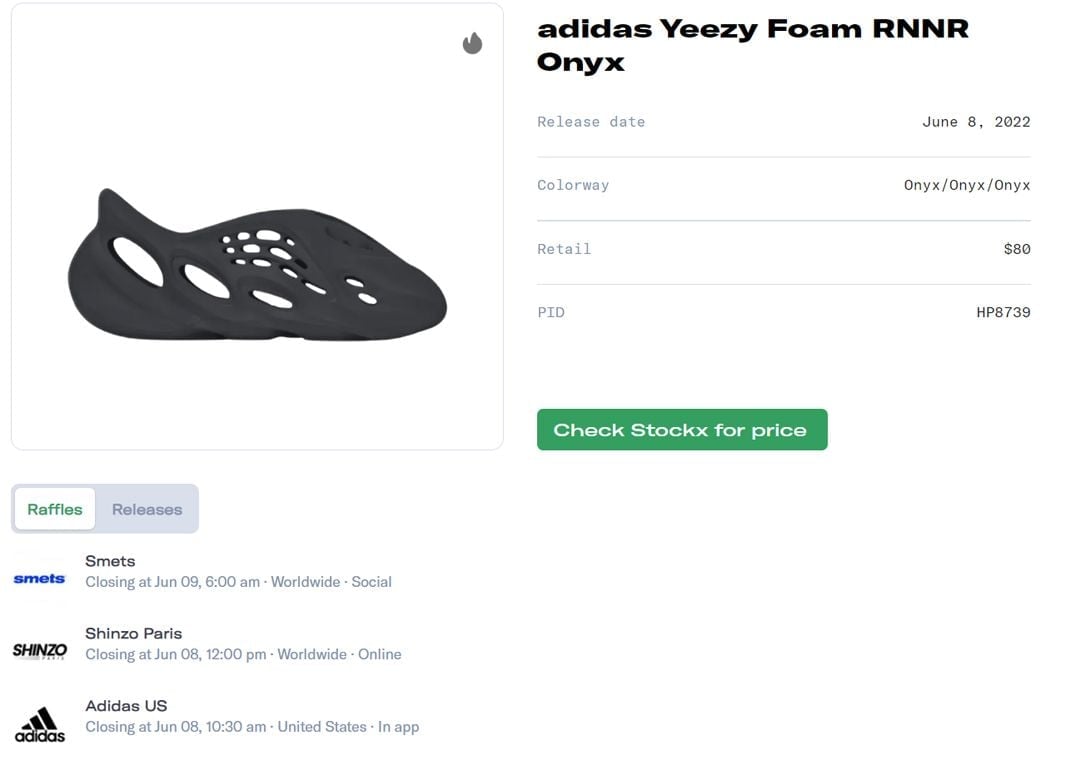Switch to the Releases tab
The width and height of the screenshot is (1080, 760).
pos(147,509)
